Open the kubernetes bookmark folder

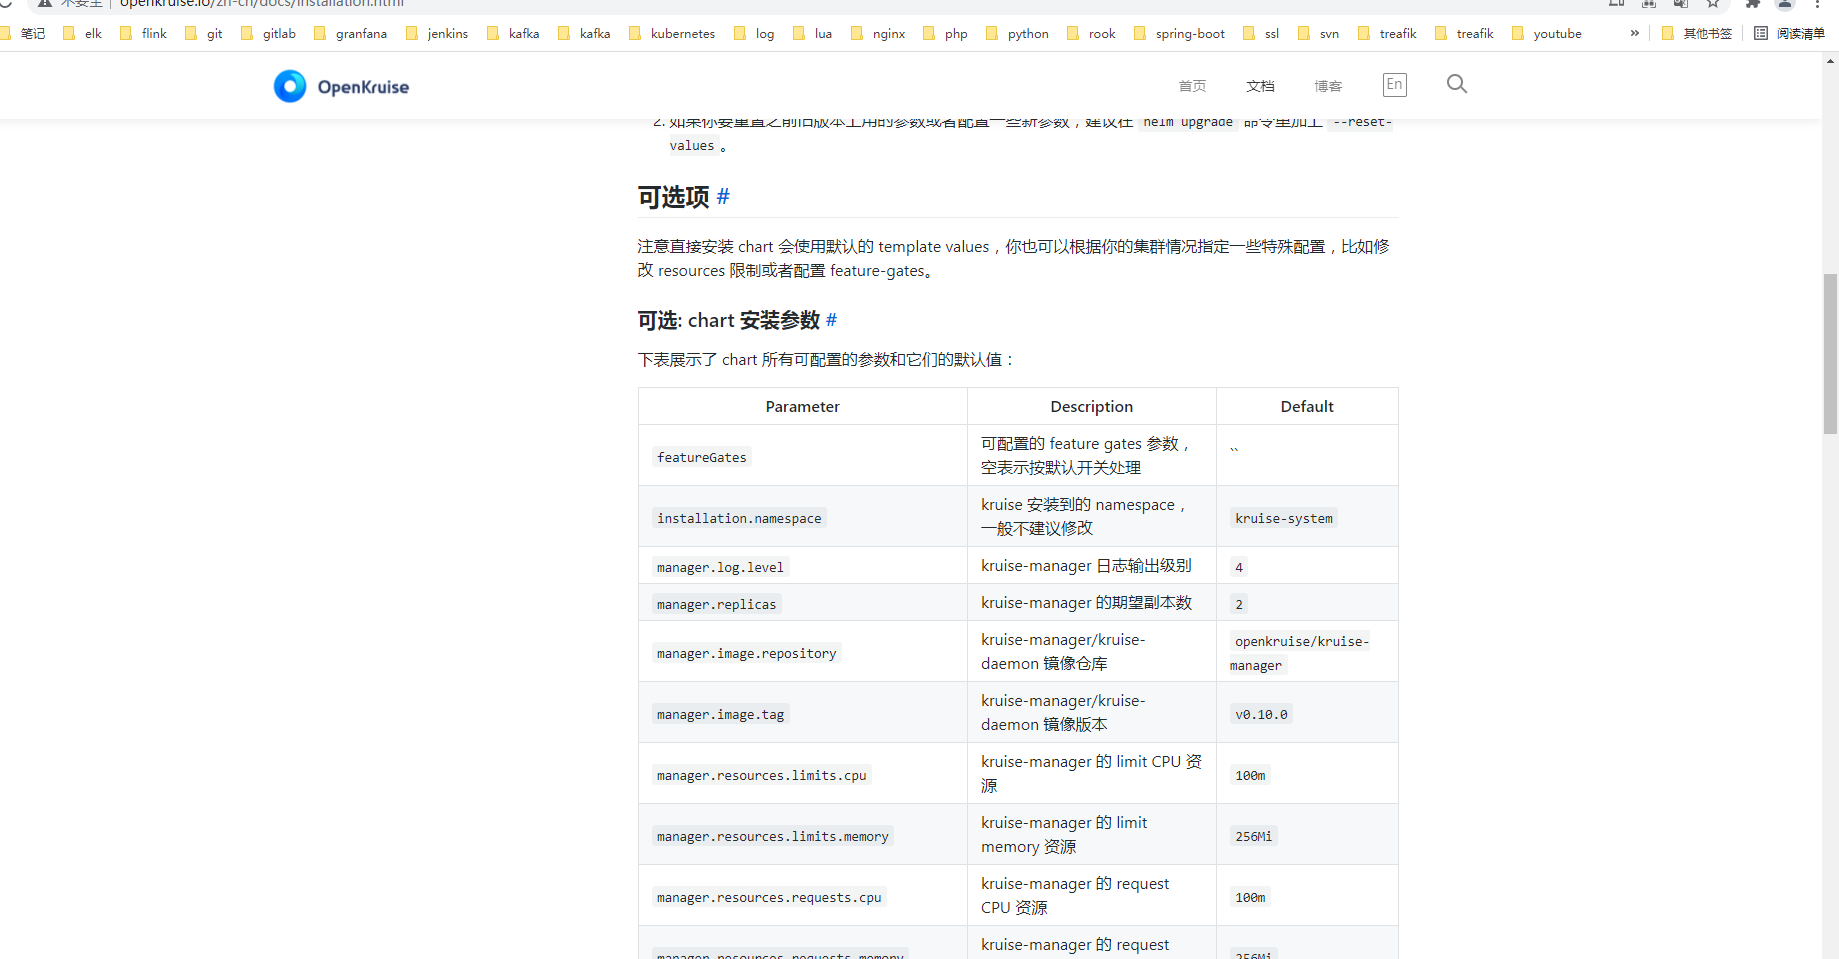(x=672, y=33)
